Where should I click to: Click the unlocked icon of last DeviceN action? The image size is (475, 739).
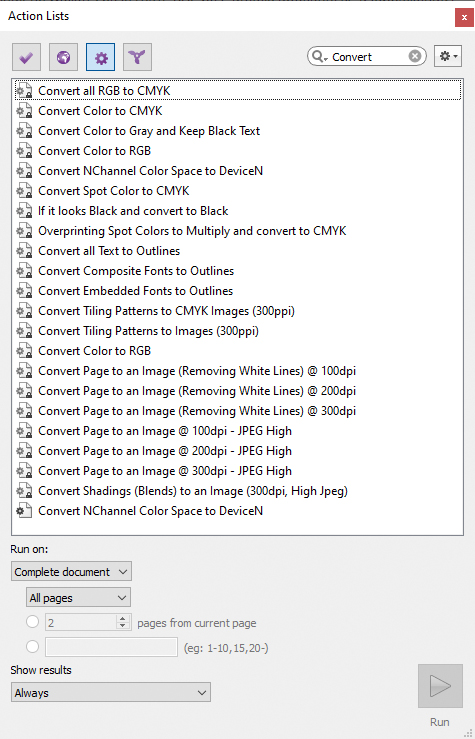(x=24, y=510)
